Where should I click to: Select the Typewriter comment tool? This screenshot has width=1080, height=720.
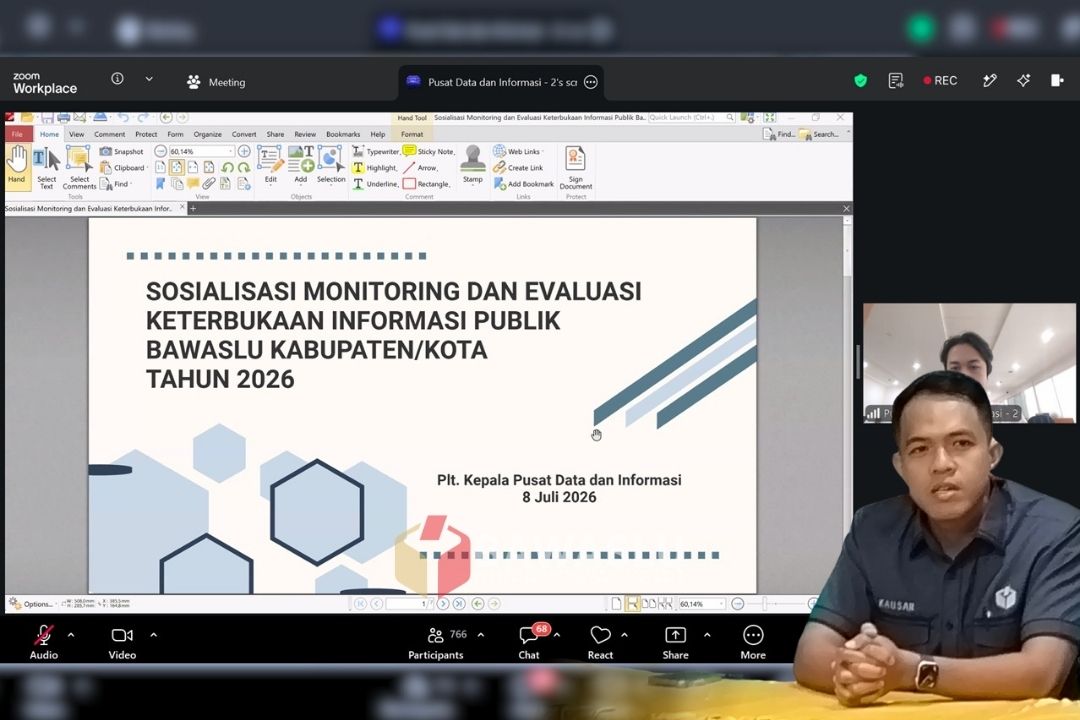click(x=376, y=152)
